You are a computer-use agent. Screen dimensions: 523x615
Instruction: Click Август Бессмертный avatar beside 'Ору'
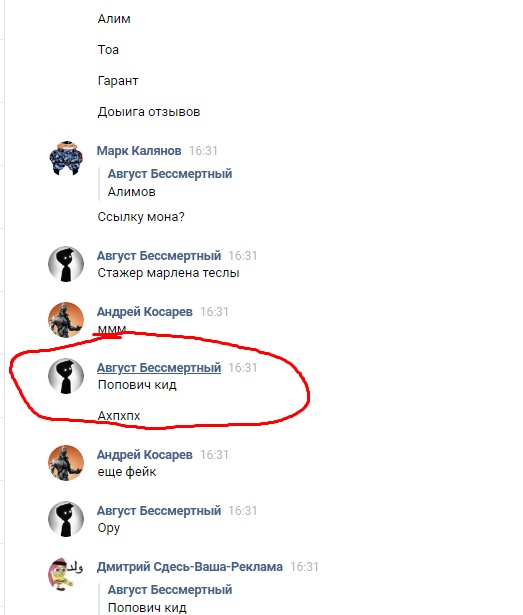coord(66,519)
